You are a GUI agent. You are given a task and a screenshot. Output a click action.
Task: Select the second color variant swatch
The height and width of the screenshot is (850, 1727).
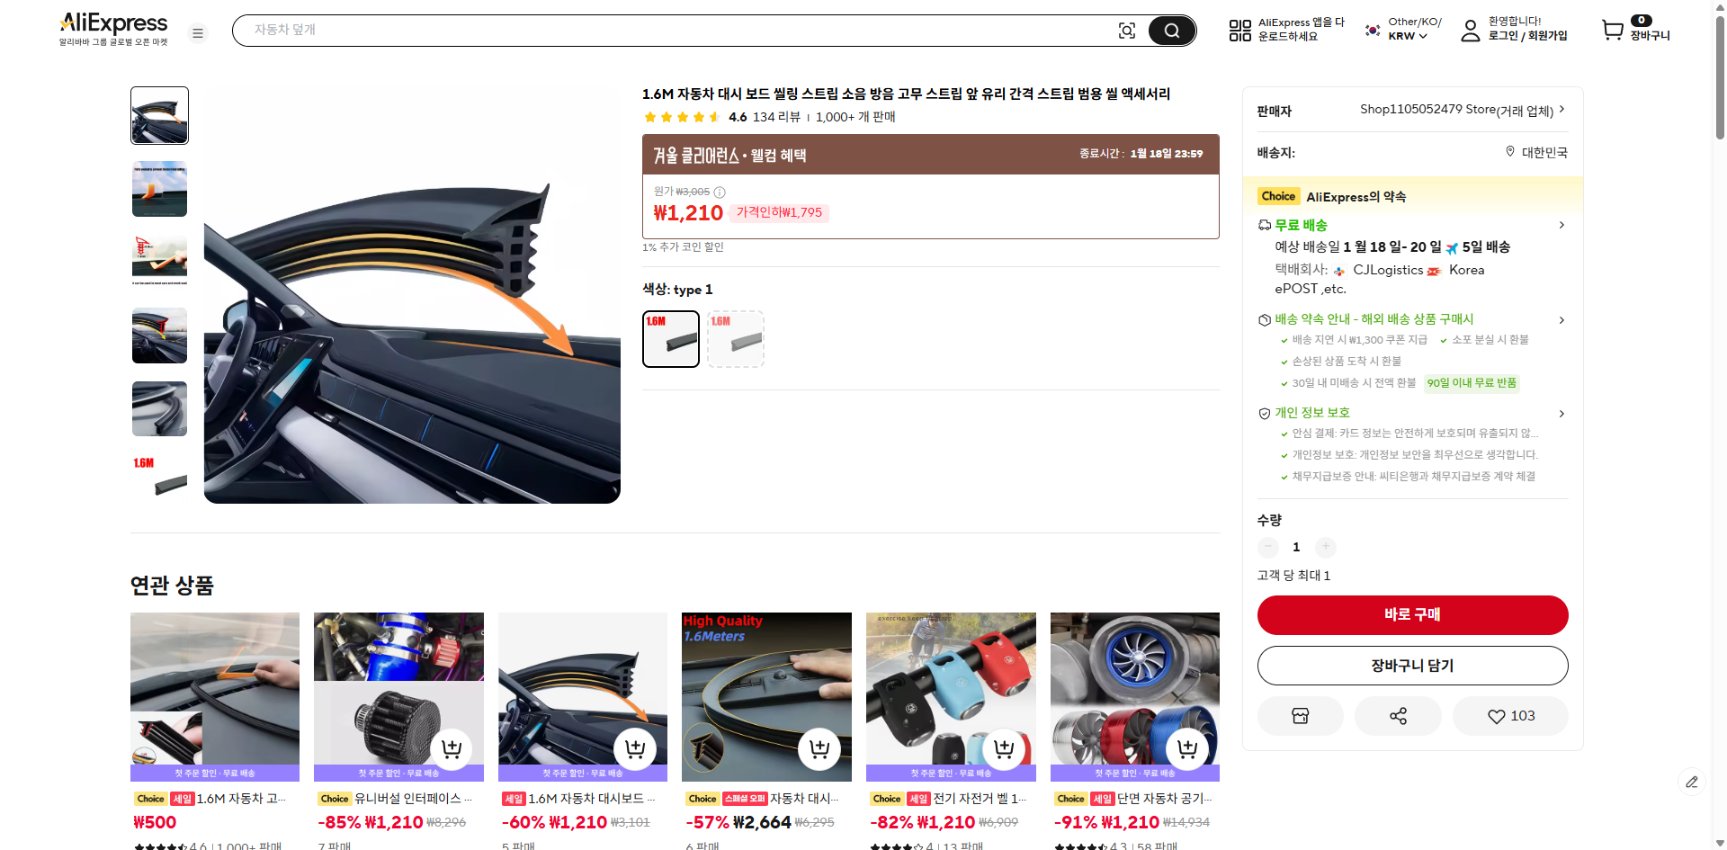click(736, 339)
